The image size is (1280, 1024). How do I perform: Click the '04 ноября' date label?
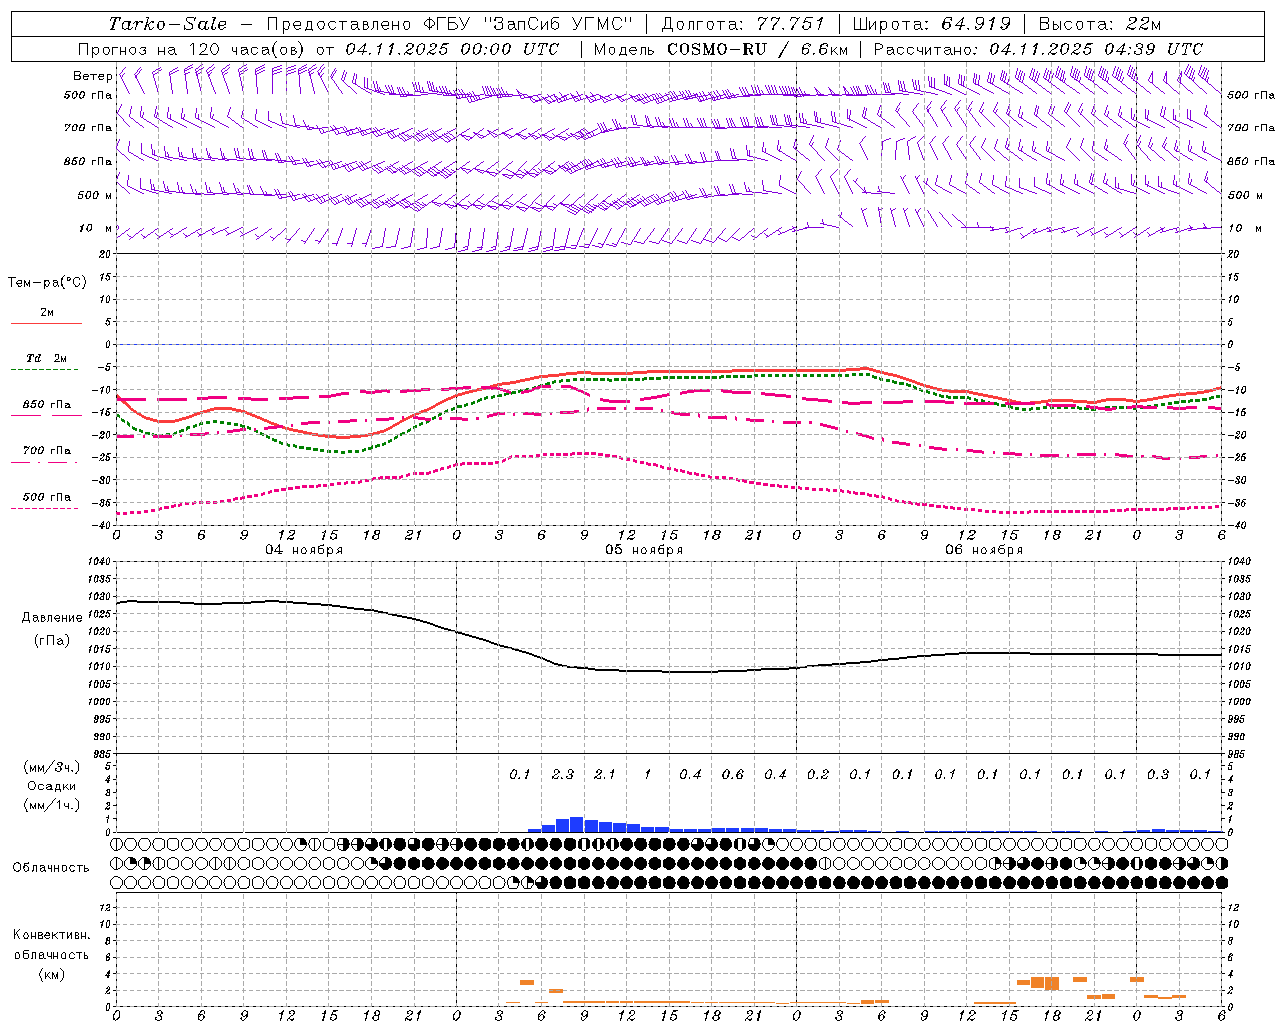click(x=304, y=550)
